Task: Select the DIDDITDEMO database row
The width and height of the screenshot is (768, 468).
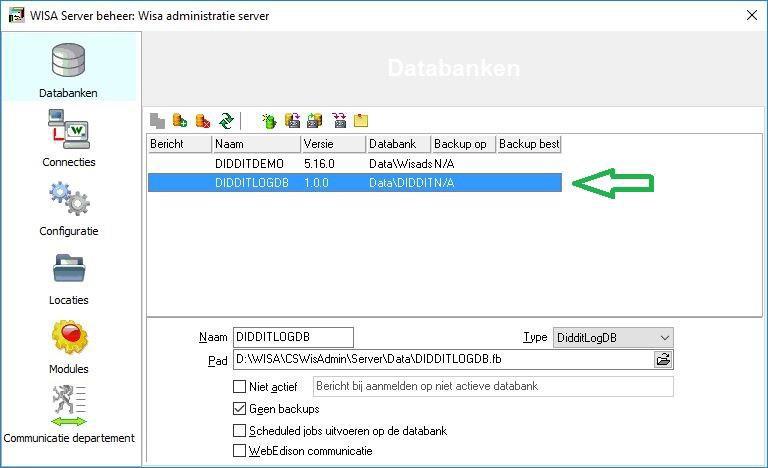Action: tap(355, 164)
